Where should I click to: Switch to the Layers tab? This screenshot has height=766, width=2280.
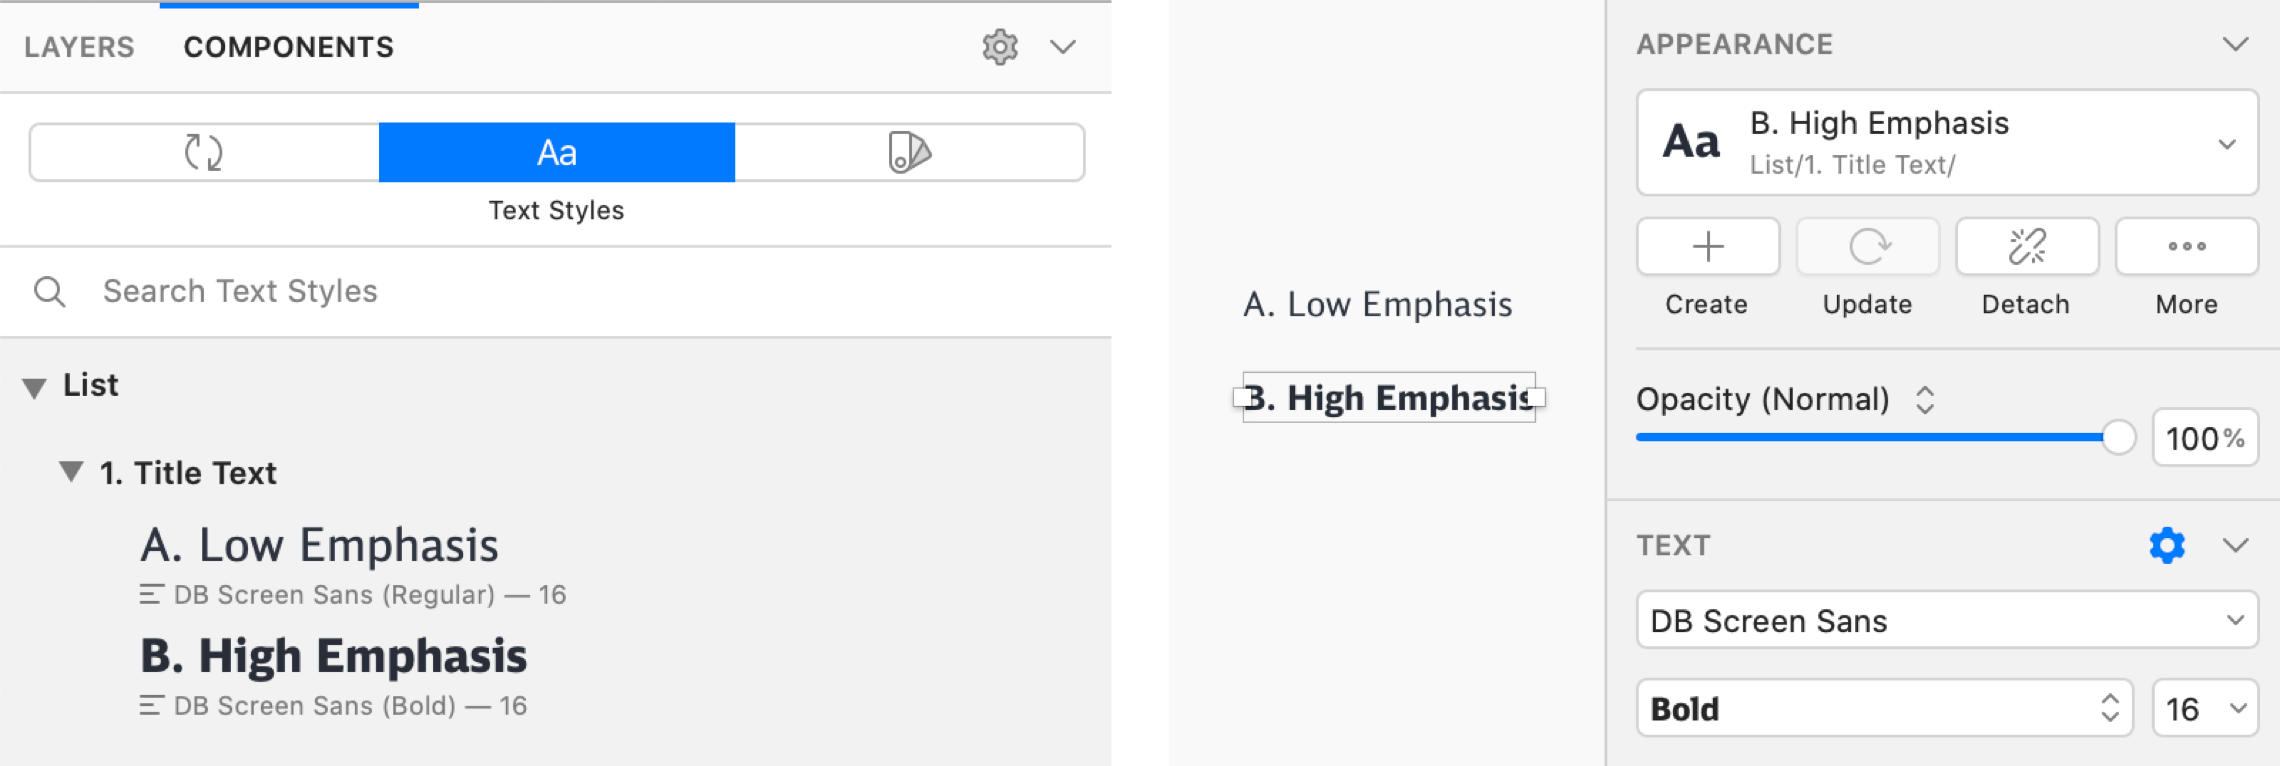[79, 47]
